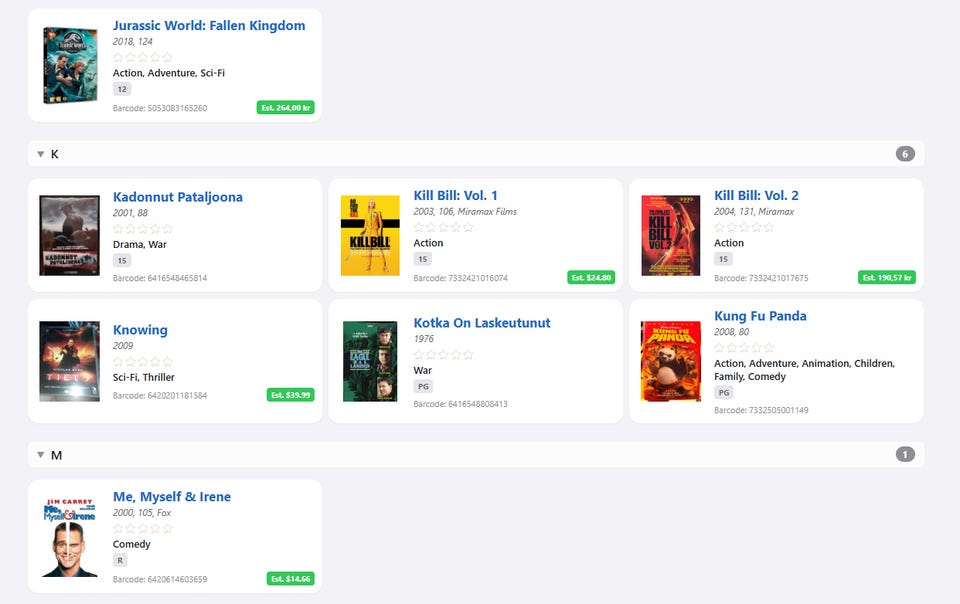Rate Kill Bill: Vol. 1 one star
960x604 pixels.
coord(419,228)
